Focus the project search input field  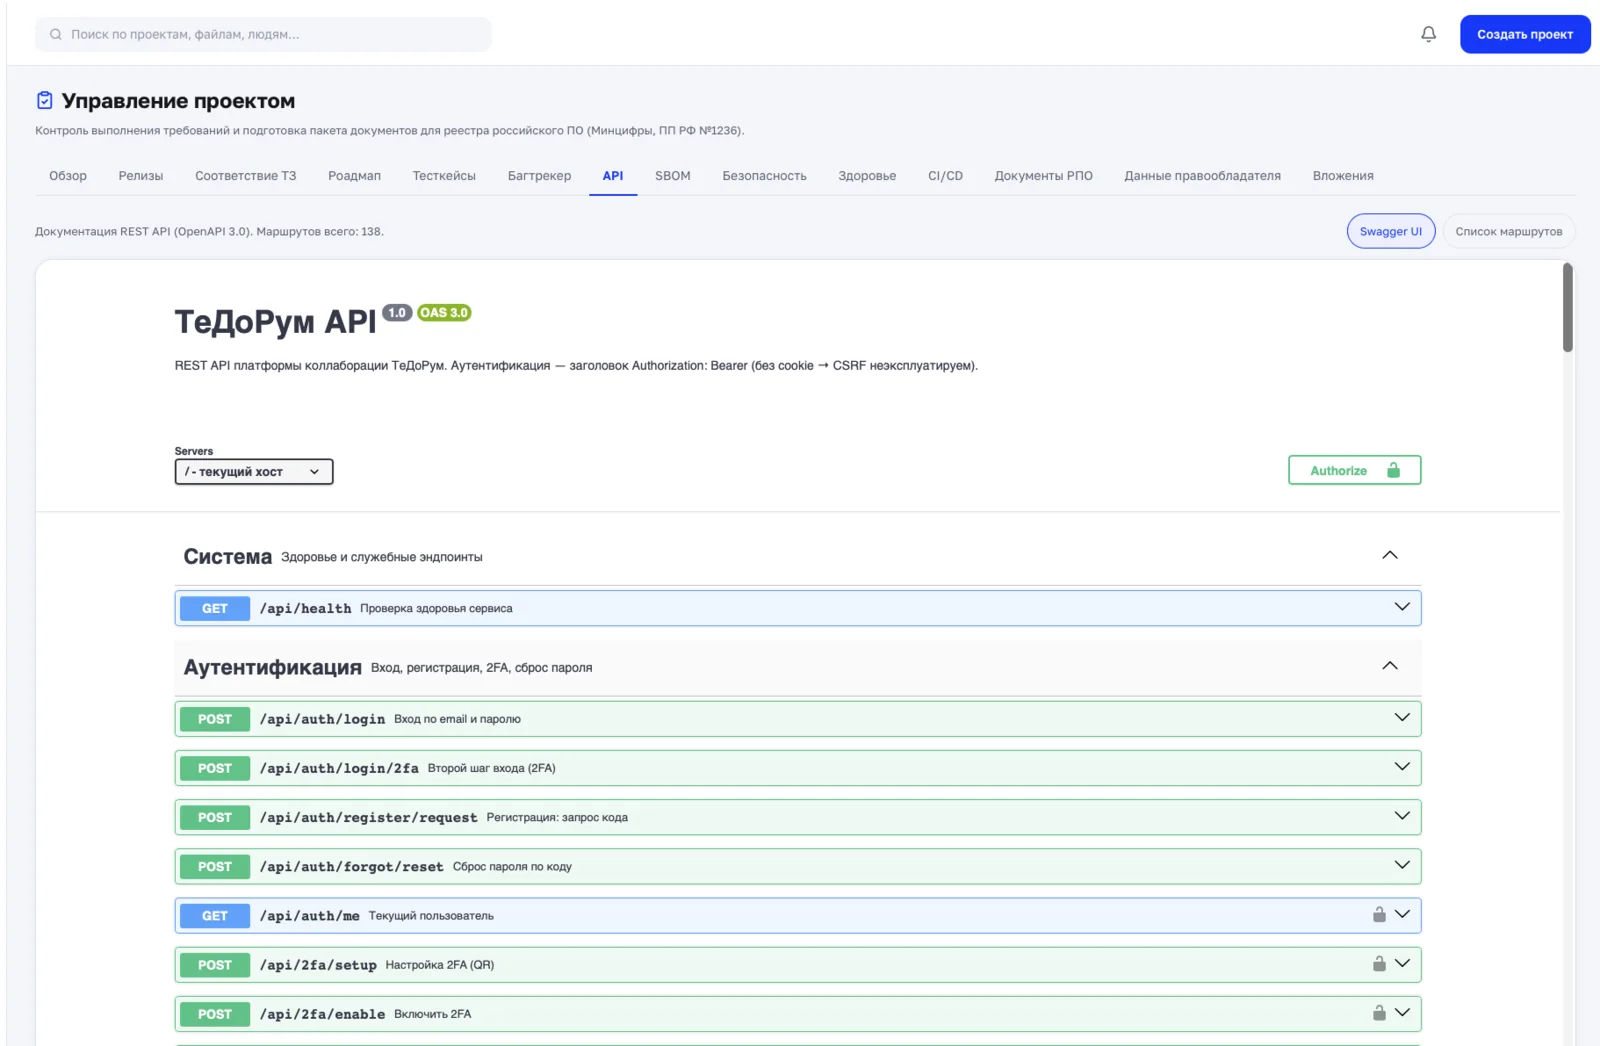tap(263, 34)
